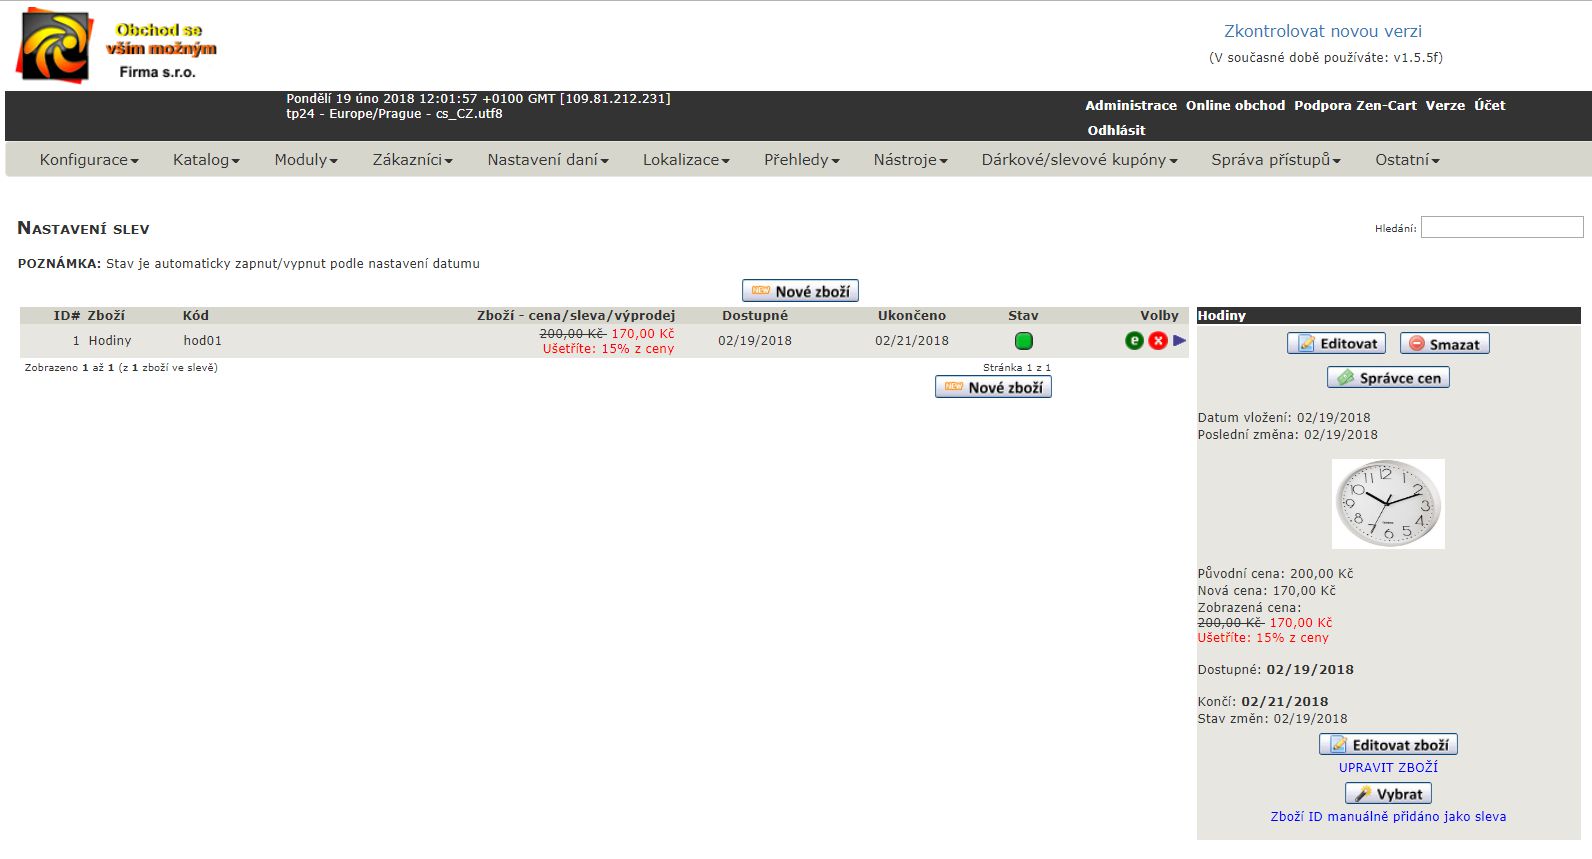Viewport: 1592px width, 859px height.
Task: Expand the Katalog dropdown menu
Action: pyautogui.click(x=206, y=160)
